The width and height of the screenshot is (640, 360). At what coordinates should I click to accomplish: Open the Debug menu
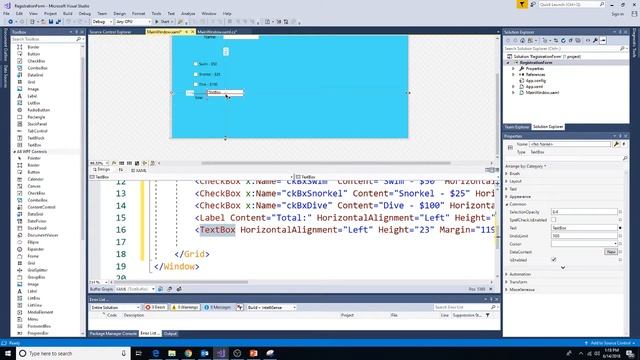click(84, 13)
